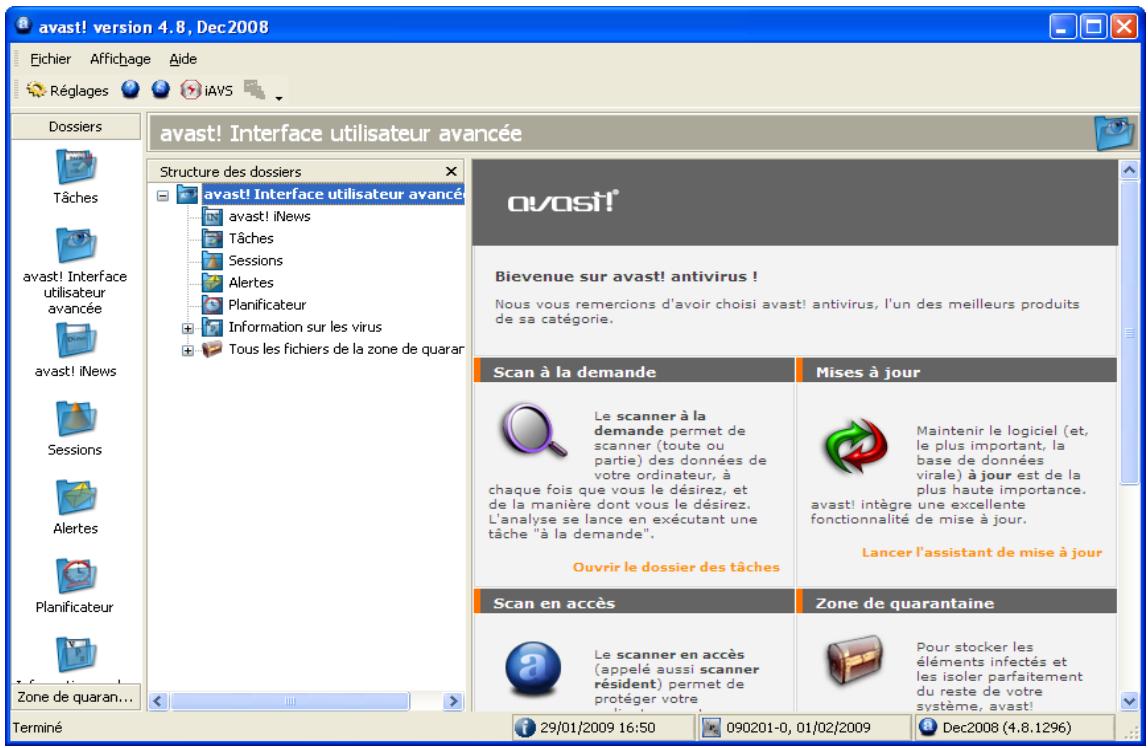Screen dimensions: 1148x748
Task: Select Alertes in folder tree
Action: tap(251, 283)
